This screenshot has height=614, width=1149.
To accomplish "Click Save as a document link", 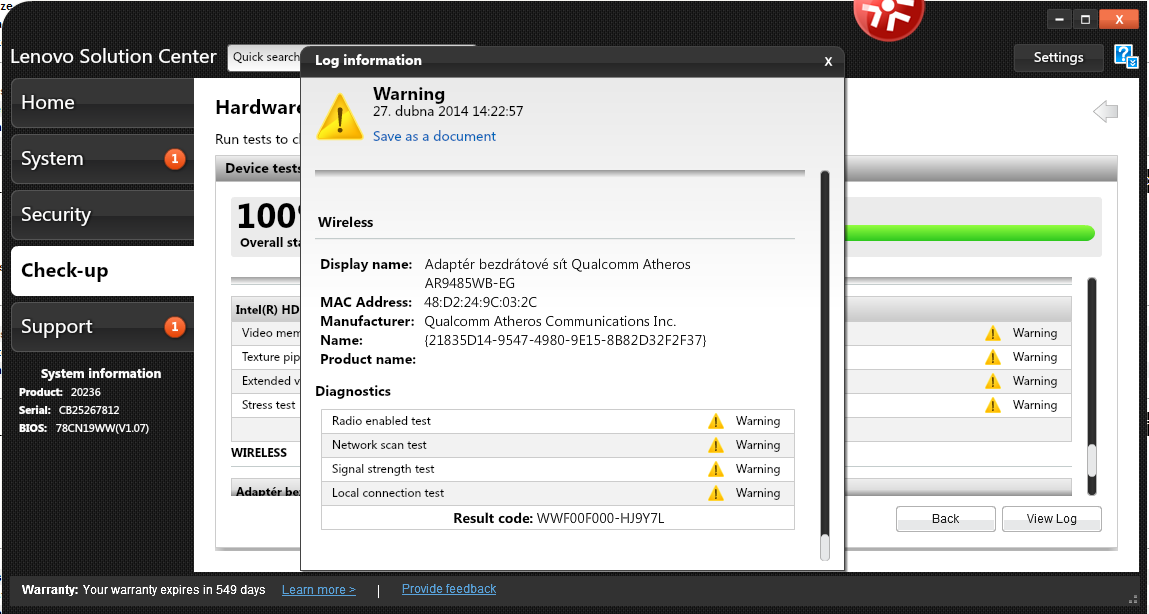I will 434,136.
